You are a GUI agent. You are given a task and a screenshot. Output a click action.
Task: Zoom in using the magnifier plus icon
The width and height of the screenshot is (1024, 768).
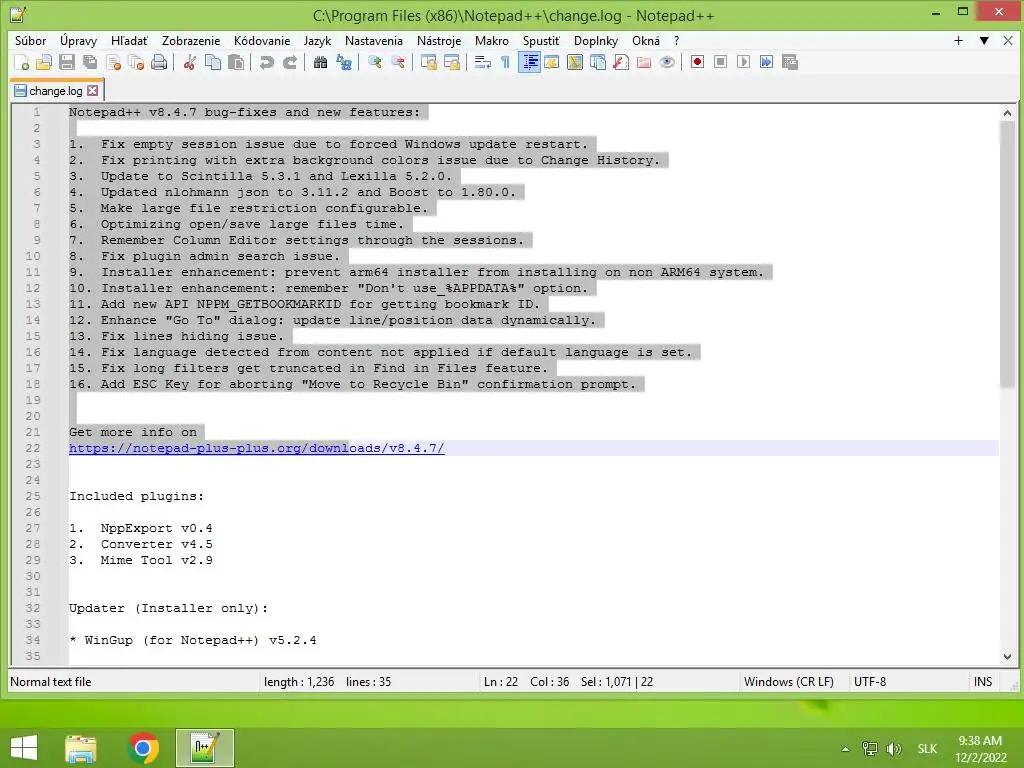374,62
